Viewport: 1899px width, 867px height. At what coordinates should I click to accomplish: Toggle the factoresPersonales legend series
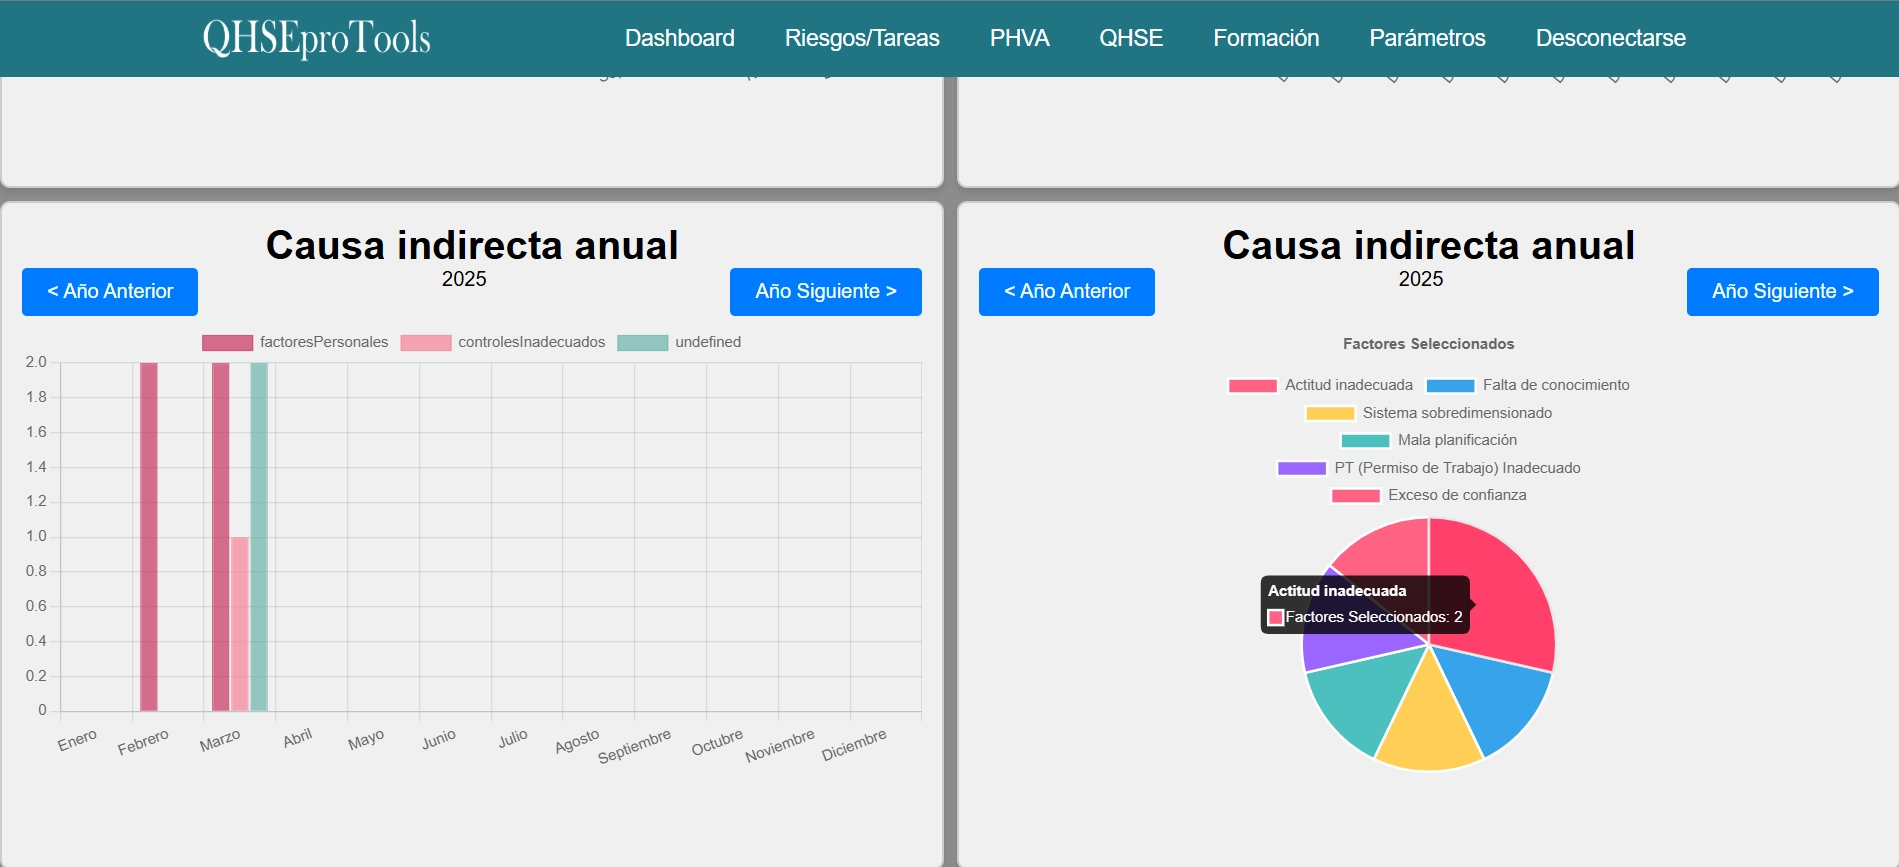coord(295,342)
